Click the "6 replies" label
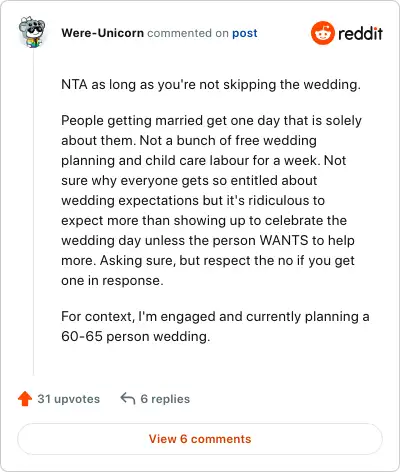The height and width of the screenshot is (472, 400). click(x=165, y=399)
